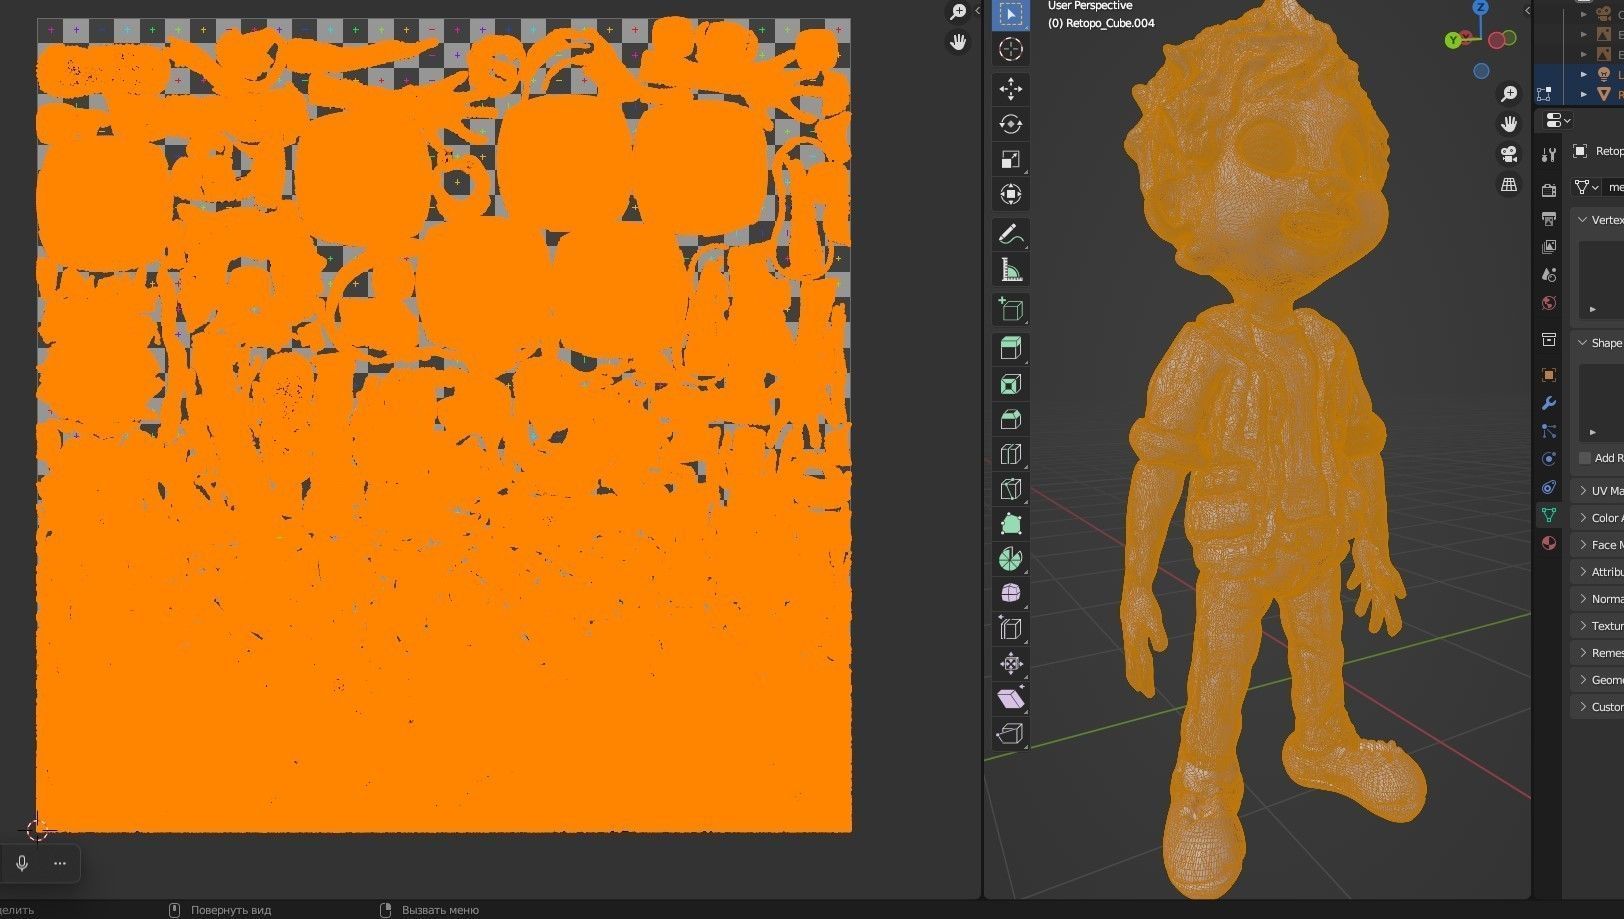Select the Extrude Region tool
Viewport: 1624px width, 919px height.
pyautogui.click(x=1011, y=349)
